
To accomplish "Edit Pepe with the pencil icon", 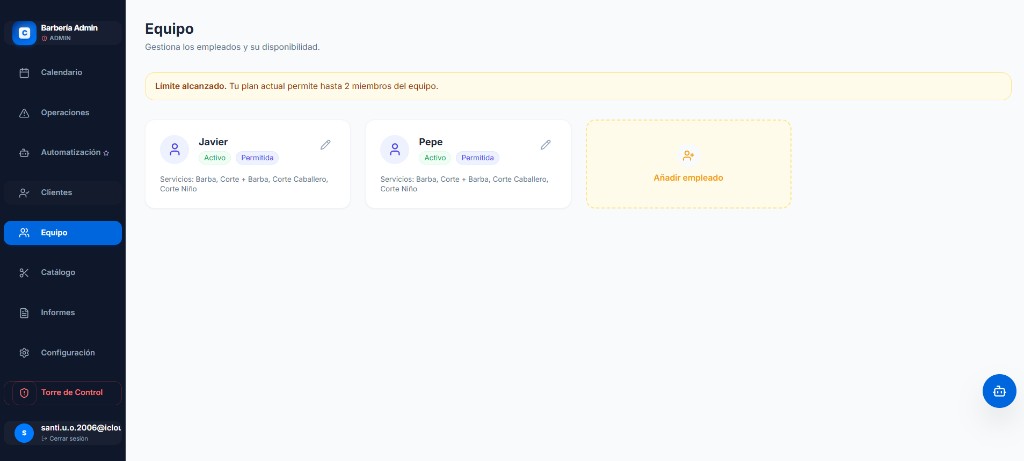I will (546, 145).
